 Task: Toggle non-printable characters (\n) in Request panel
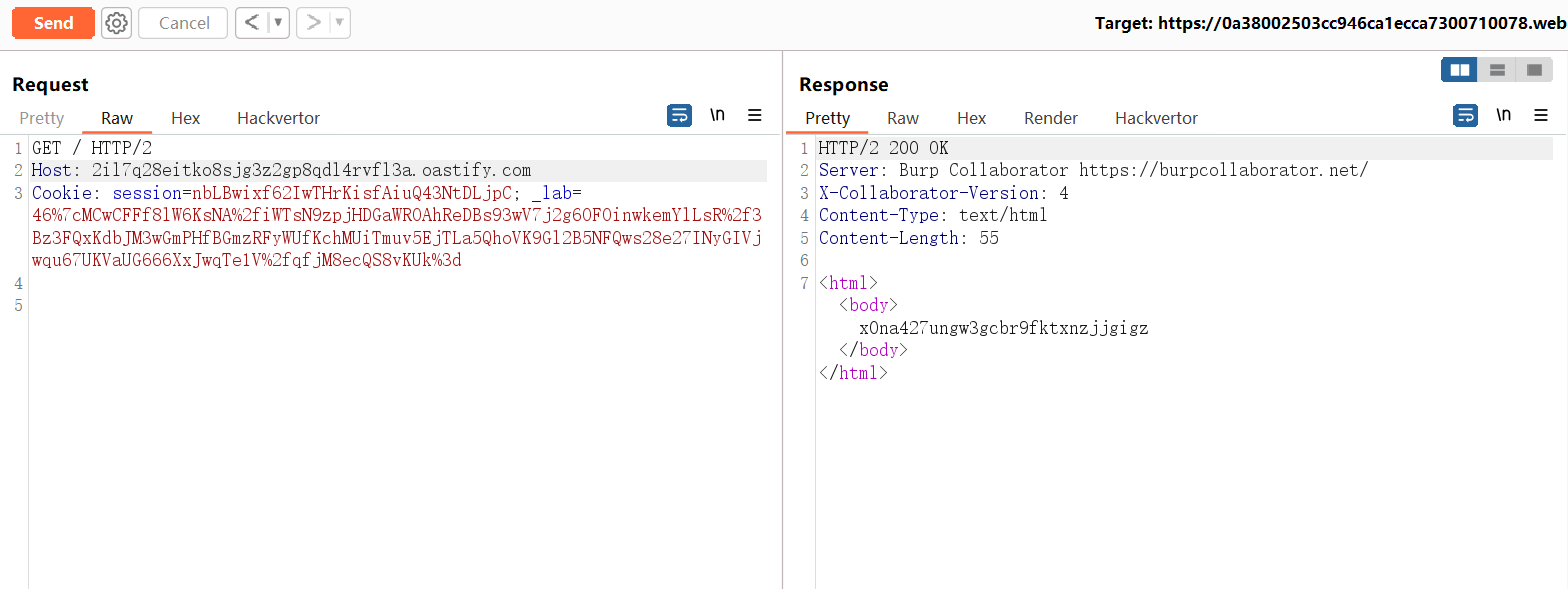point(717,115)
